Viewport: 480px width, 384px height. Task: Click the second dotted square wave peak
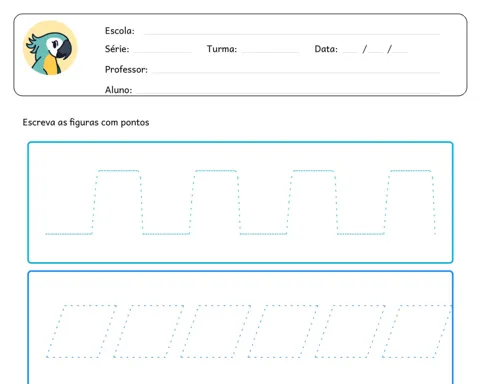pyautogui.click(x=215, y=202)
